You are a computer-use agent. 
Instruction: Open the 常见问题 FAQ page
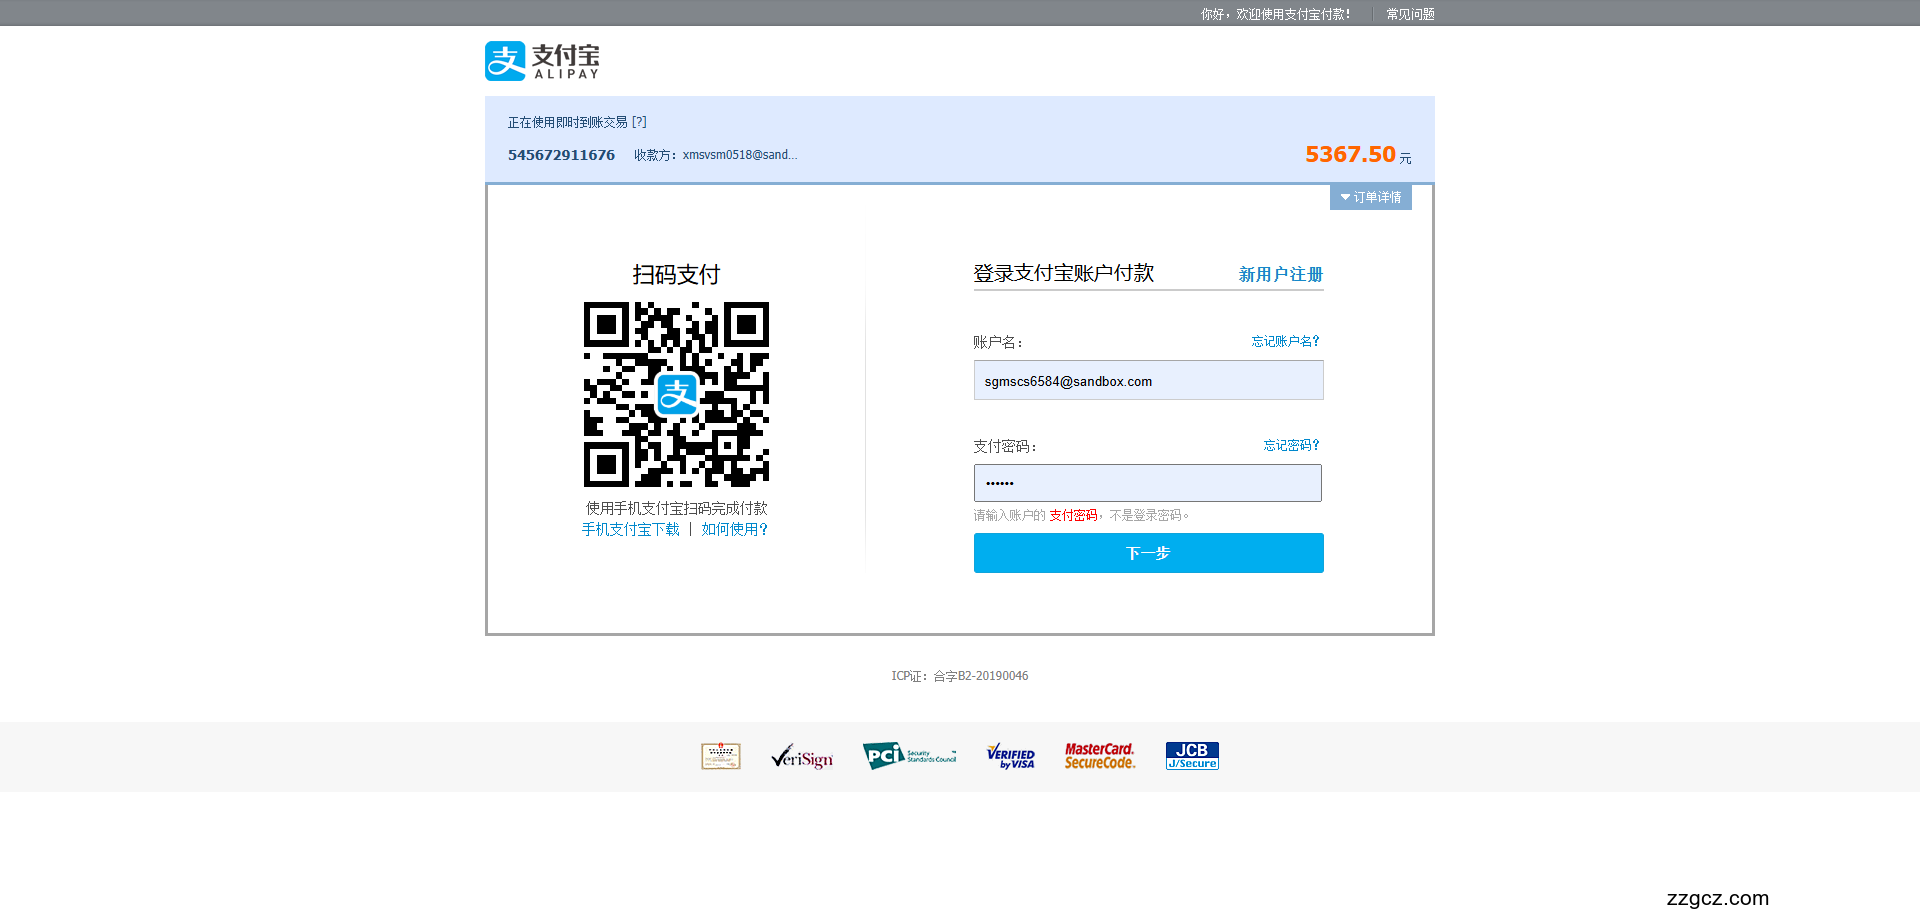click(x=1408, y=13)
